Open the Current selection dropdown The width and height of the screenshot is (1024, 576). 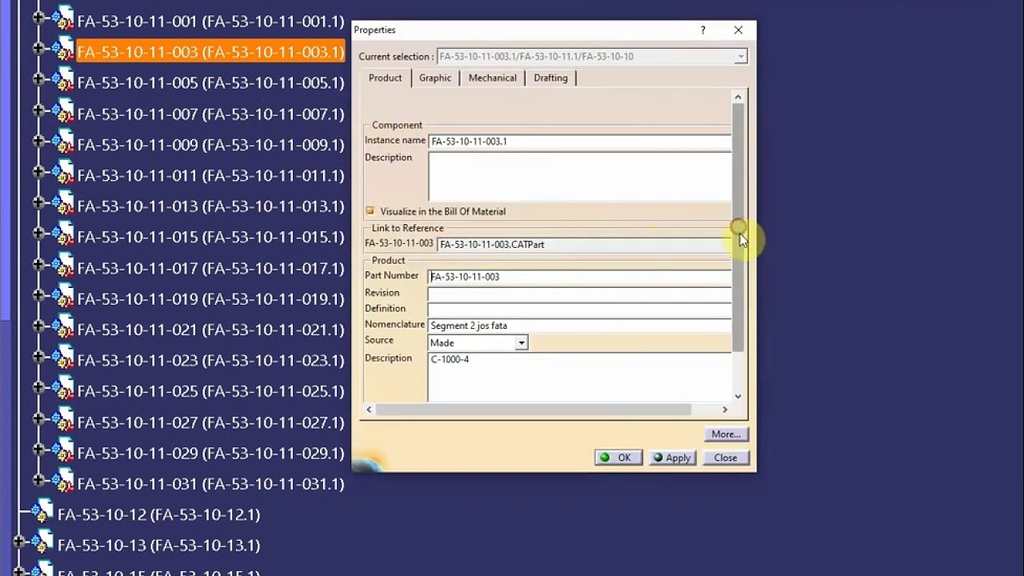tap(741, 56)
